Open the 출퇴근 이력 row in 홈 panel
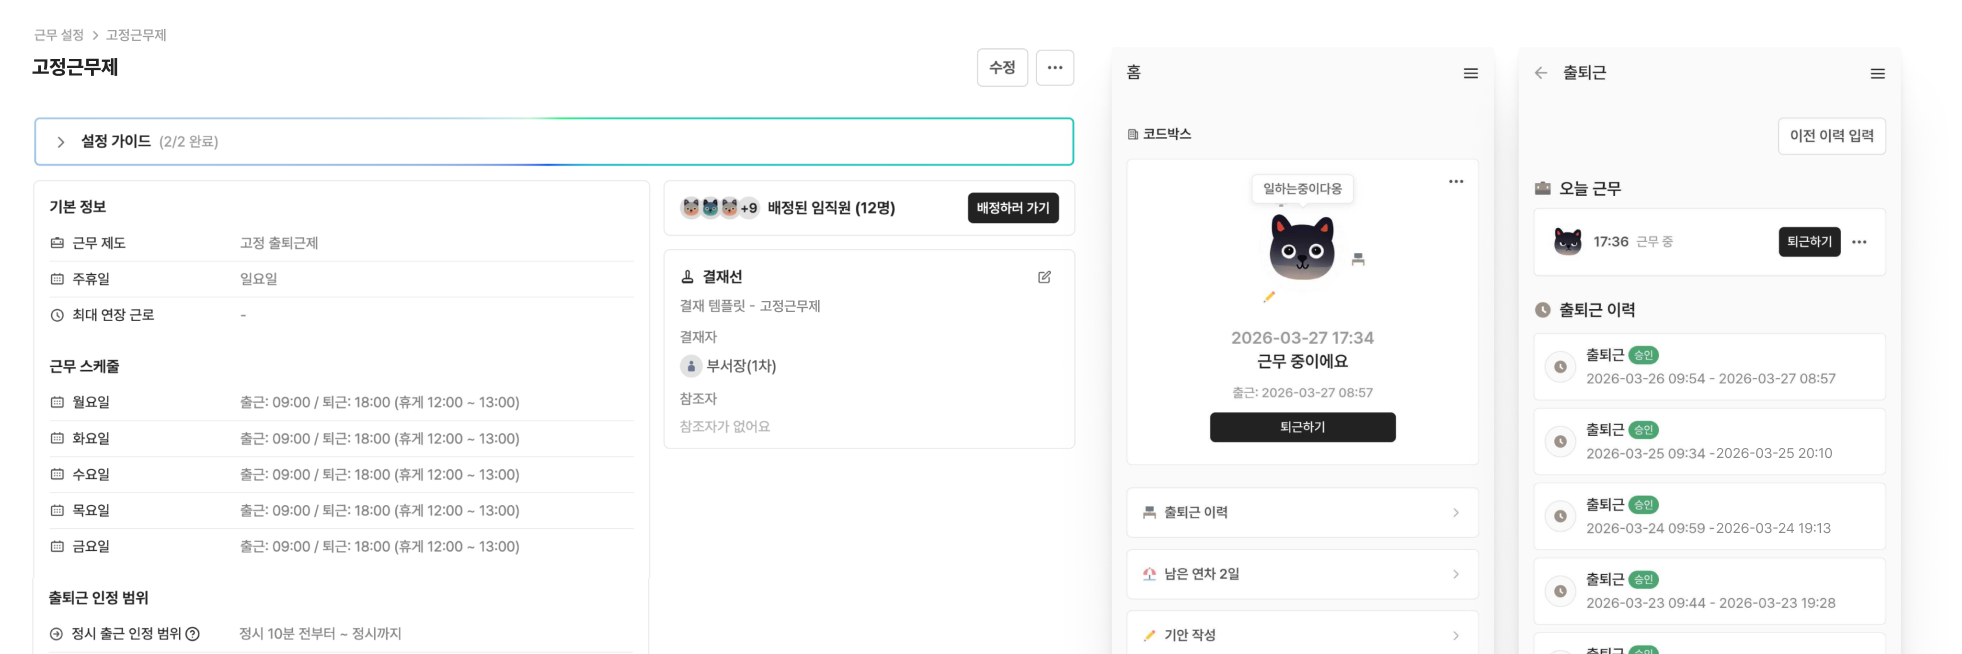Viewport: 1962px width, 654px height. click(x=1303, y=513)
